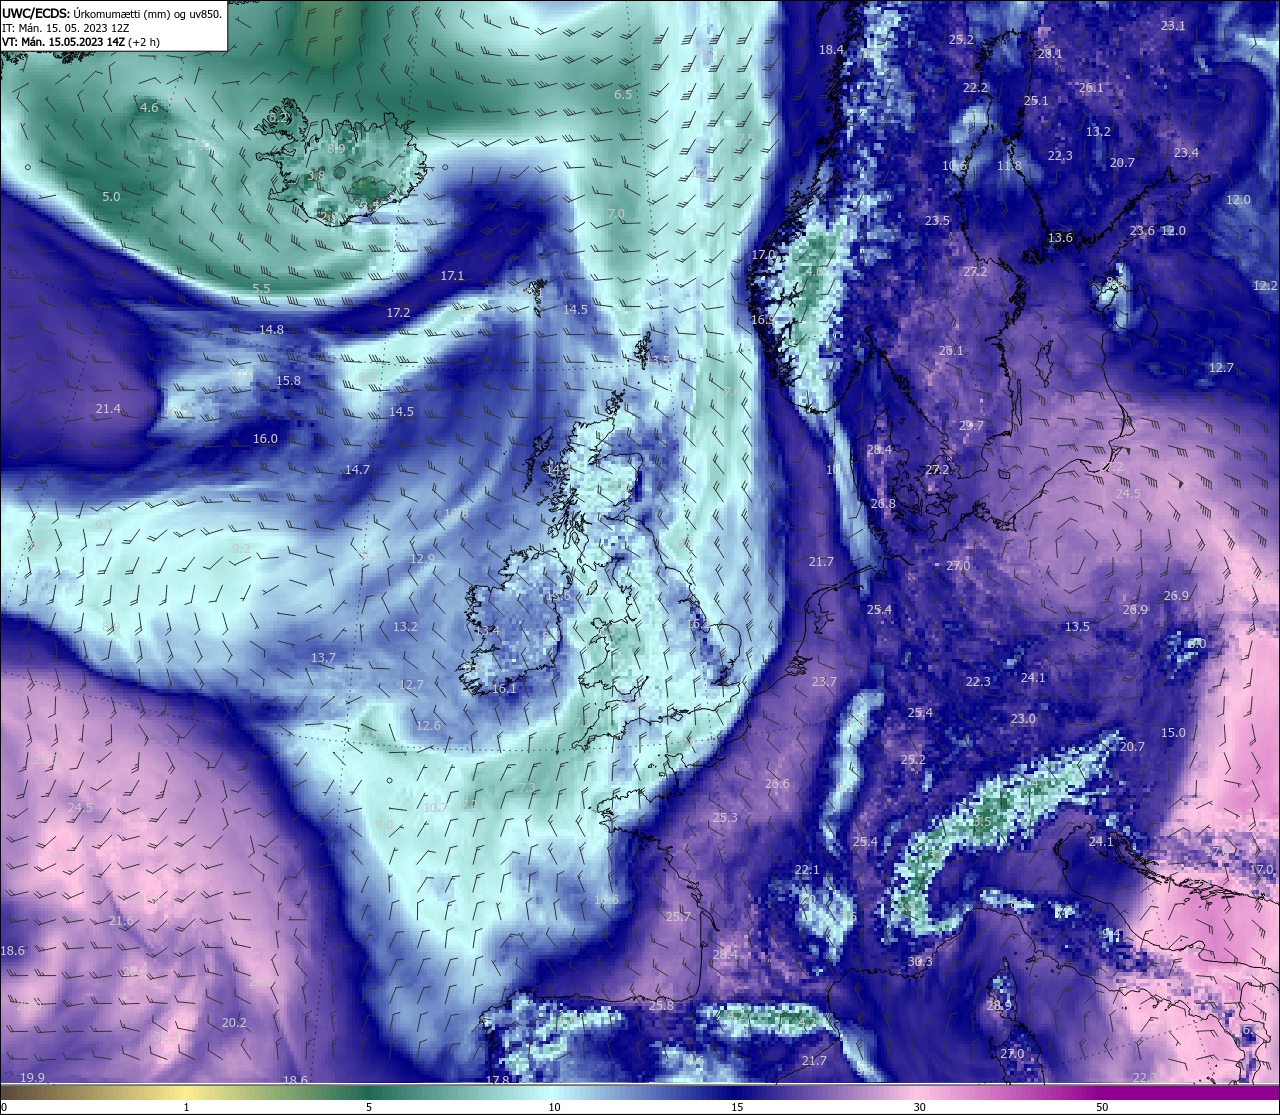Click the 'UWC/ECDS: Úrkomumætti (mm) og uv850.' title
The image size is (1280, 1115).
pyautogui.click(x=111, y=14)
